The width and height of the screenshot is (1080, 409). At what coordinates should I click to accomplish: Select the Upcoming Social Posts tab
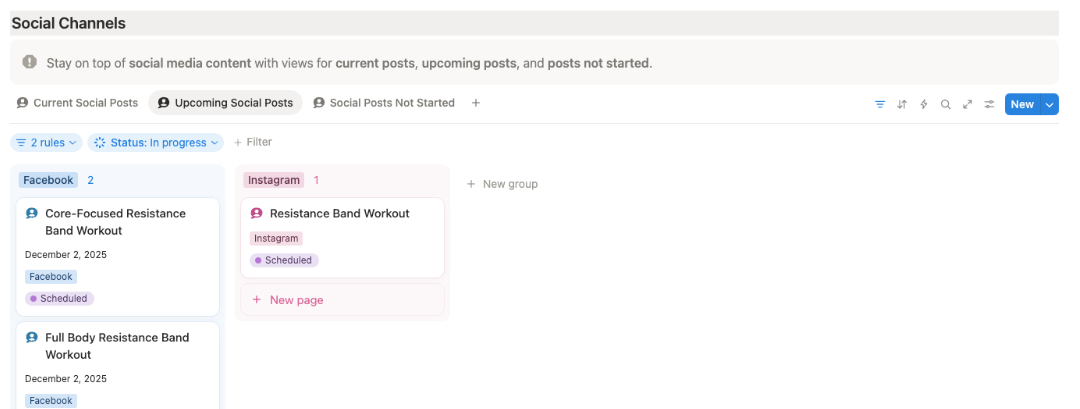pyautogui.click(x=225, y=103)
